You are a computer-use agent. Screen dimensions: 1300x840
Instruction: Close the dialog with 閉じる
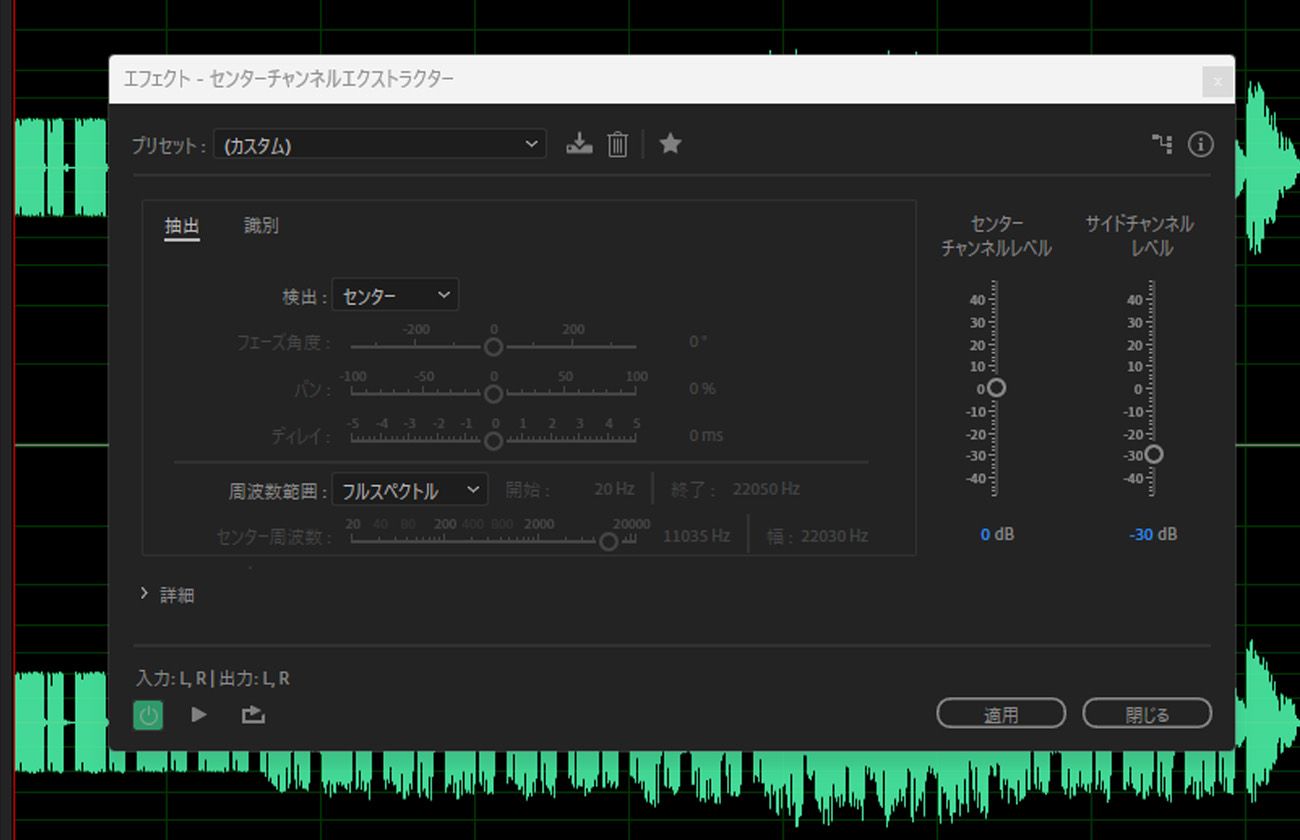click(x=1147, y=713)
